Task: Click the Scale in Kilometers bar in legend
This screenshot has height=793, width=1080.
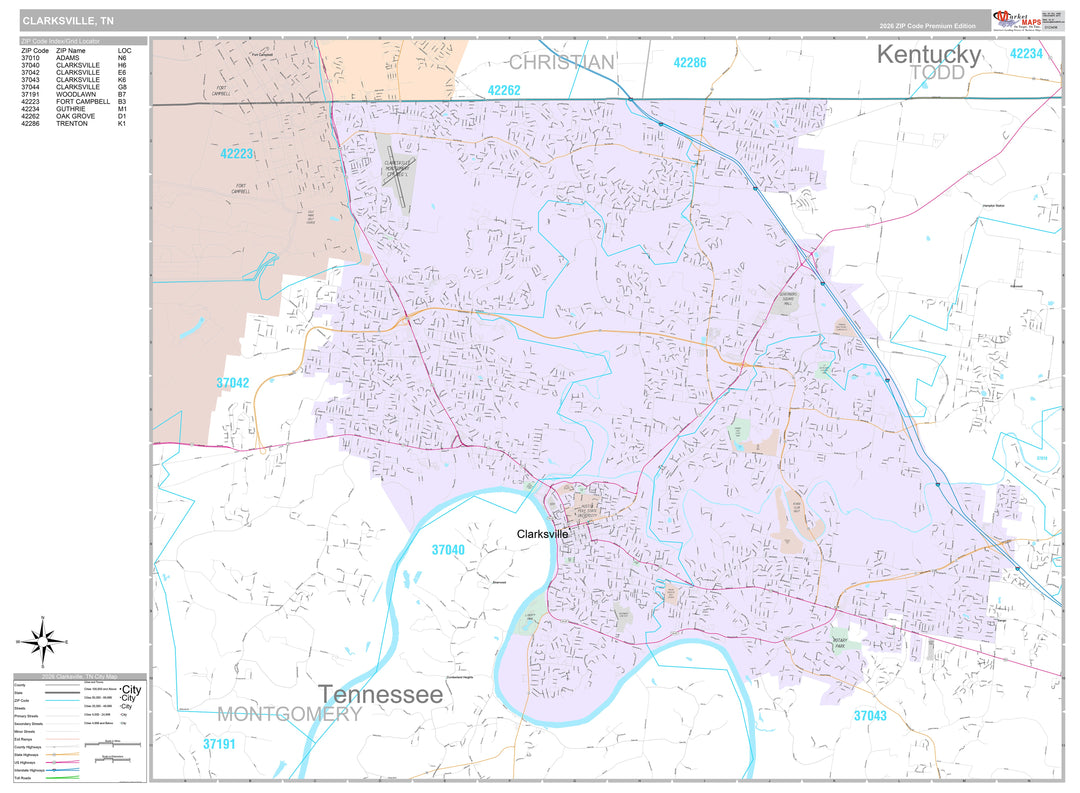Action: point(112,760)
